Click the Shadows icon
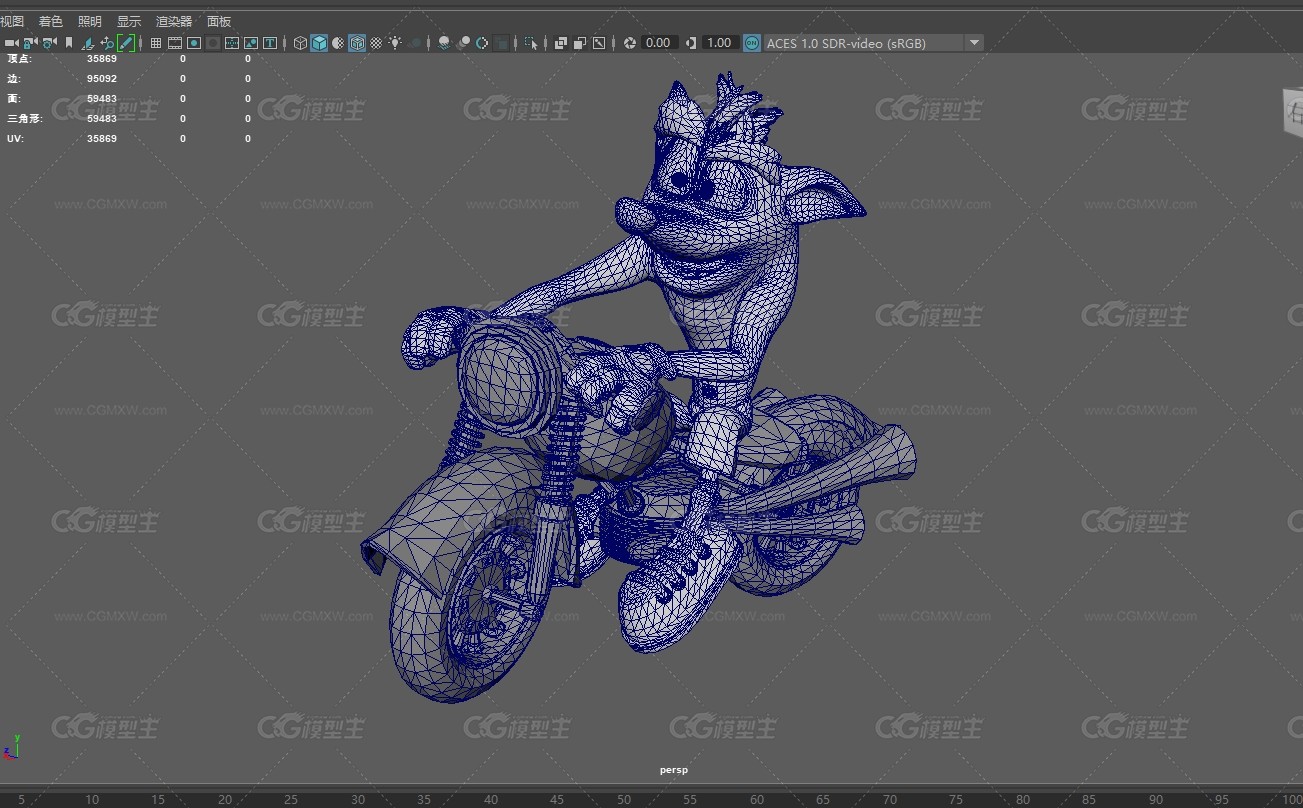Screen dimensions: 1303x808 [414, 43]
